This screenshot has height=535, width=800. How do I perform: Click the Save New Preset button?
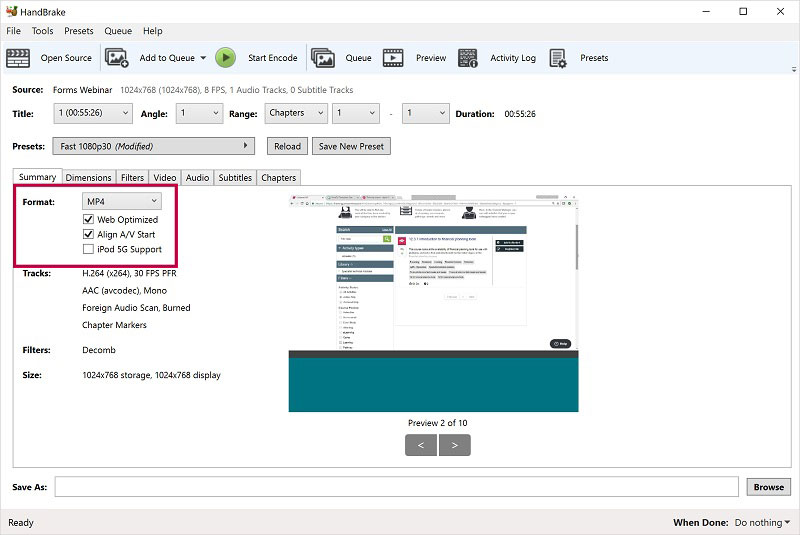(x=350, y=146)
